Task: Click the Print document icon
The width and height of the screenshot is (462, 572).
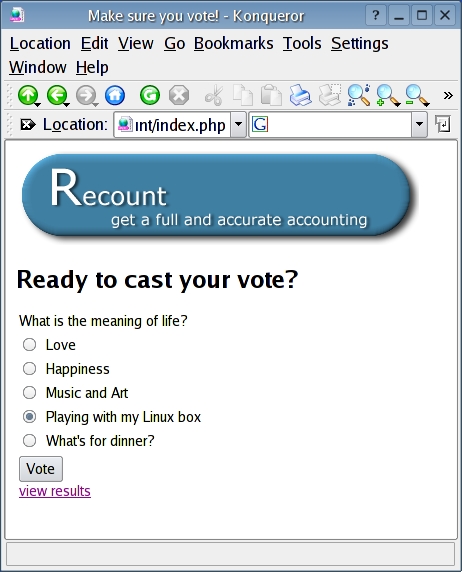Action: (300, 95)
